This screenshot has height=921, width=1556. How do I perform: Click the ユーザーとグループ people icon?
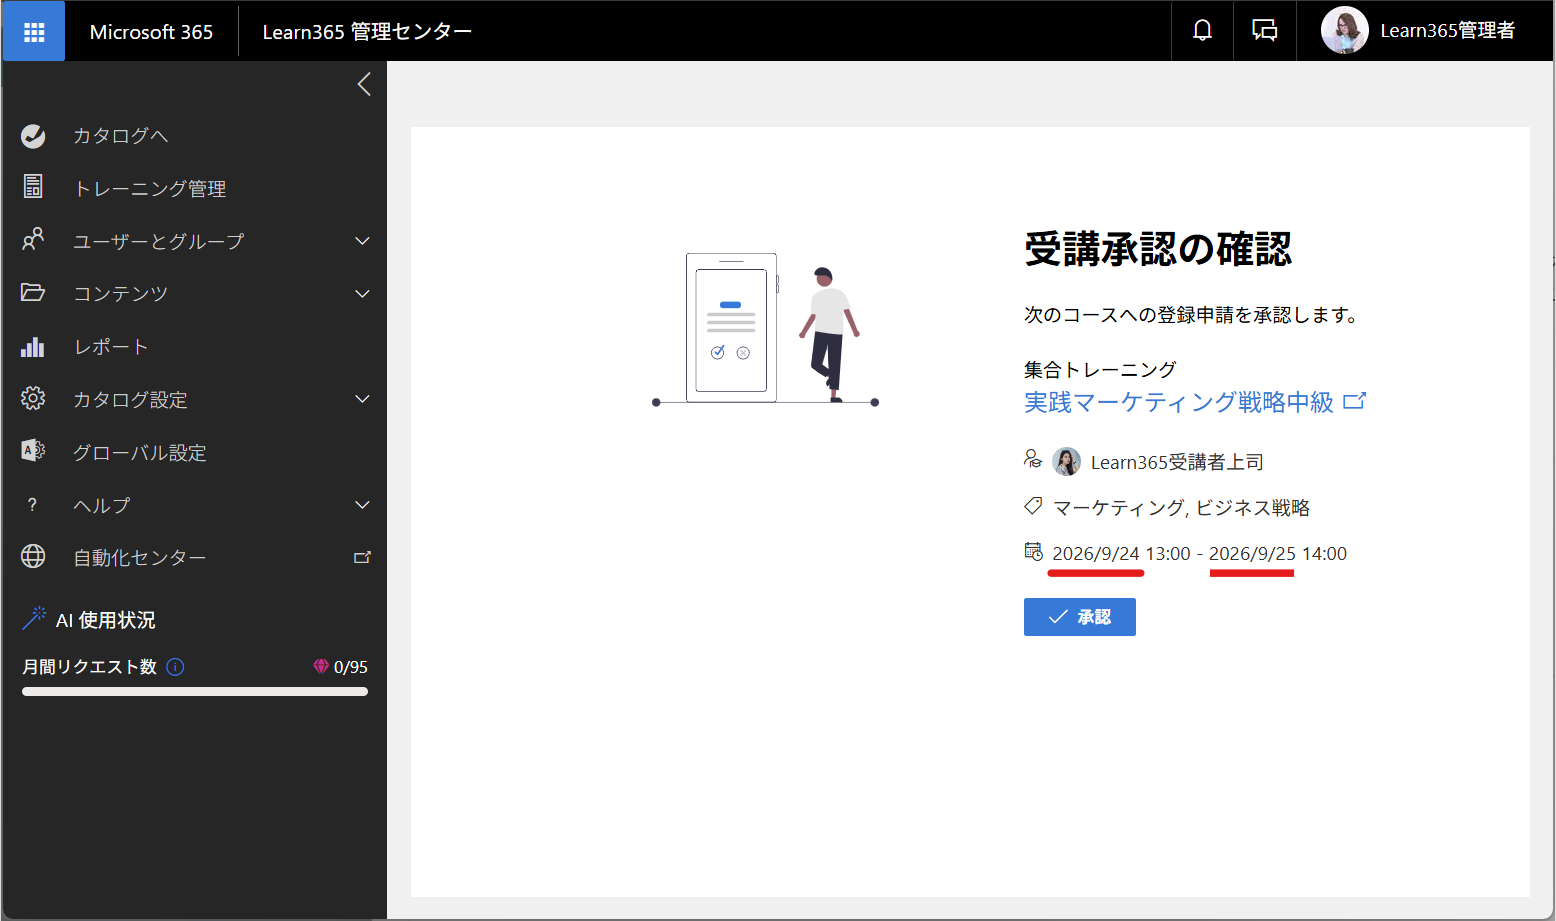(33, 240)
